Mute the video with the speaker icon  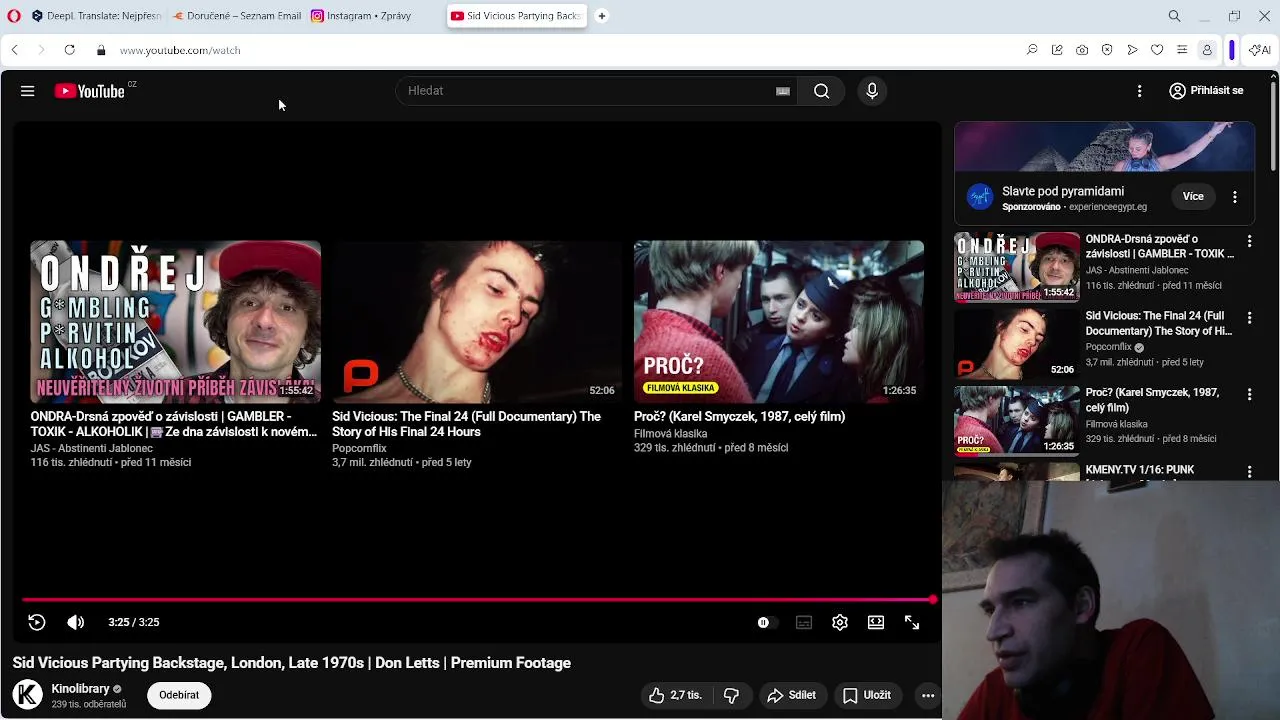coord(76,622)
